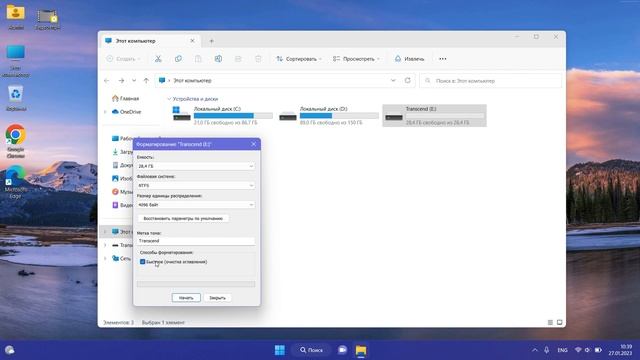Open recent locations chevron next to arrows
The height and width of the screenshot is (360, 640).
click(x=134, y=81)
